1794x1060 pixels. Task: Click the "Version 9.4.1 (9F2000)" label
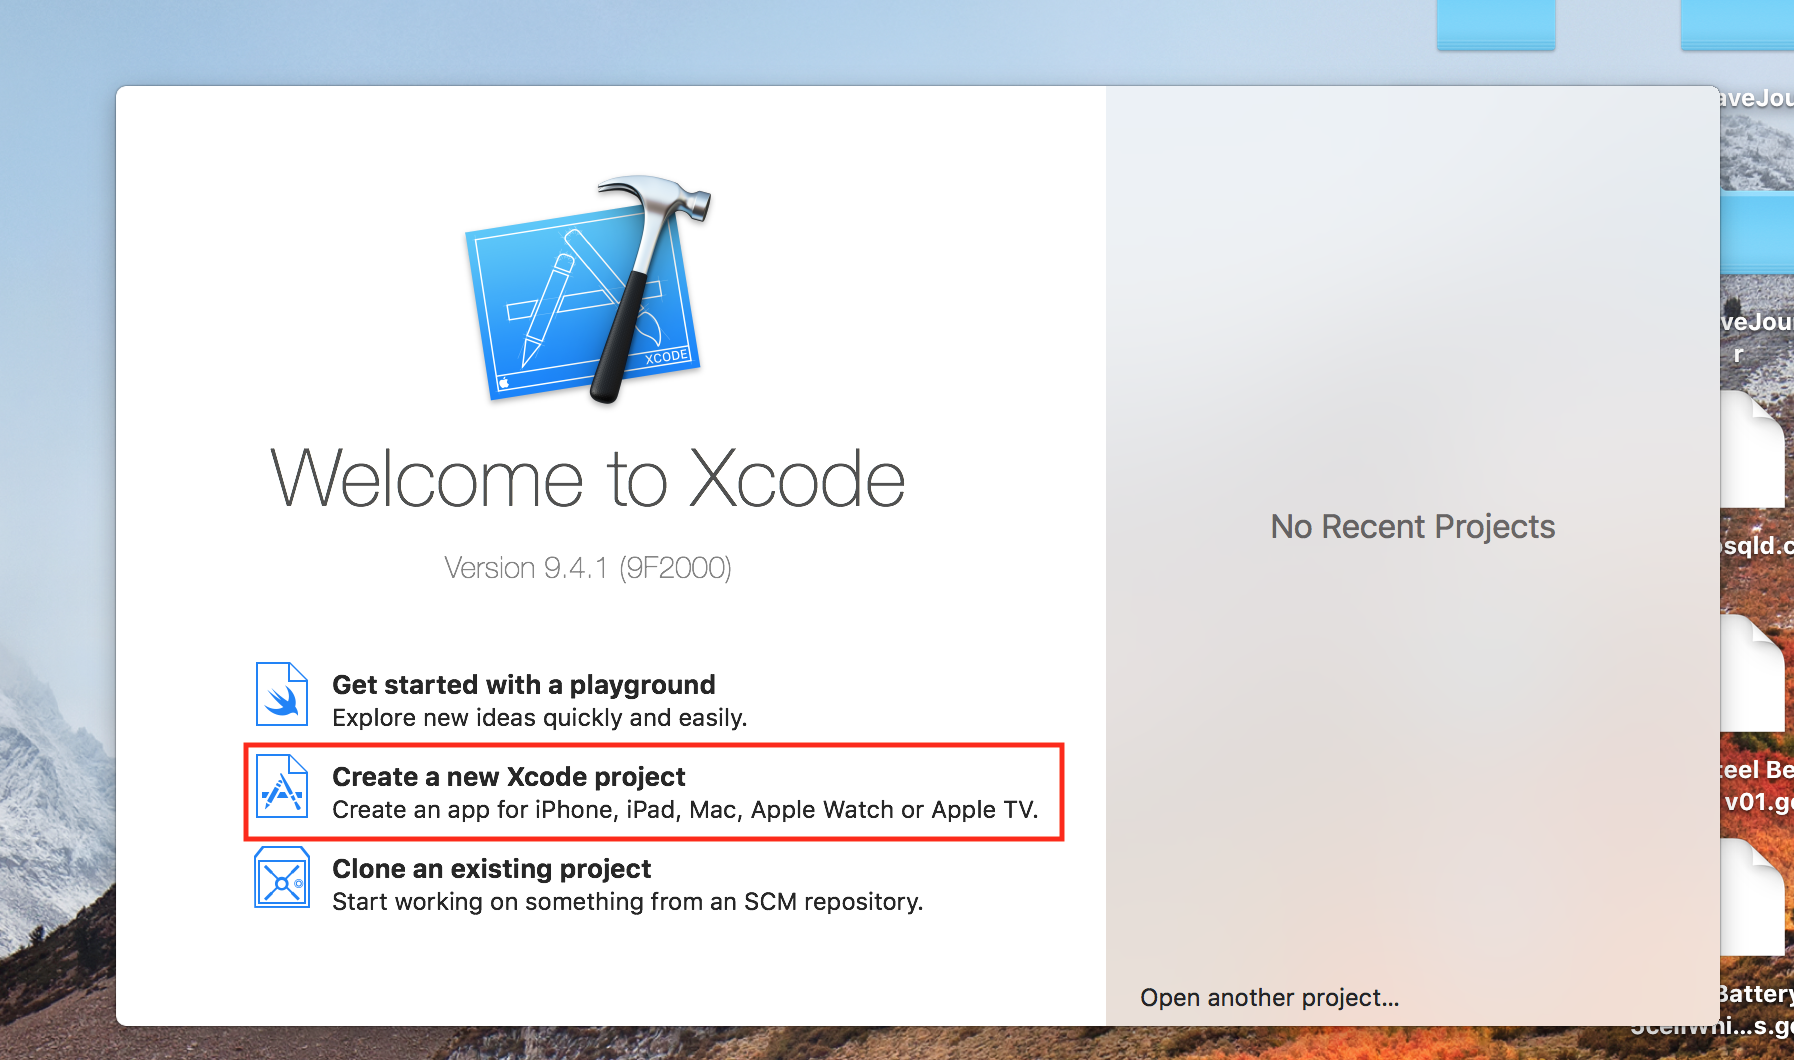588,567
